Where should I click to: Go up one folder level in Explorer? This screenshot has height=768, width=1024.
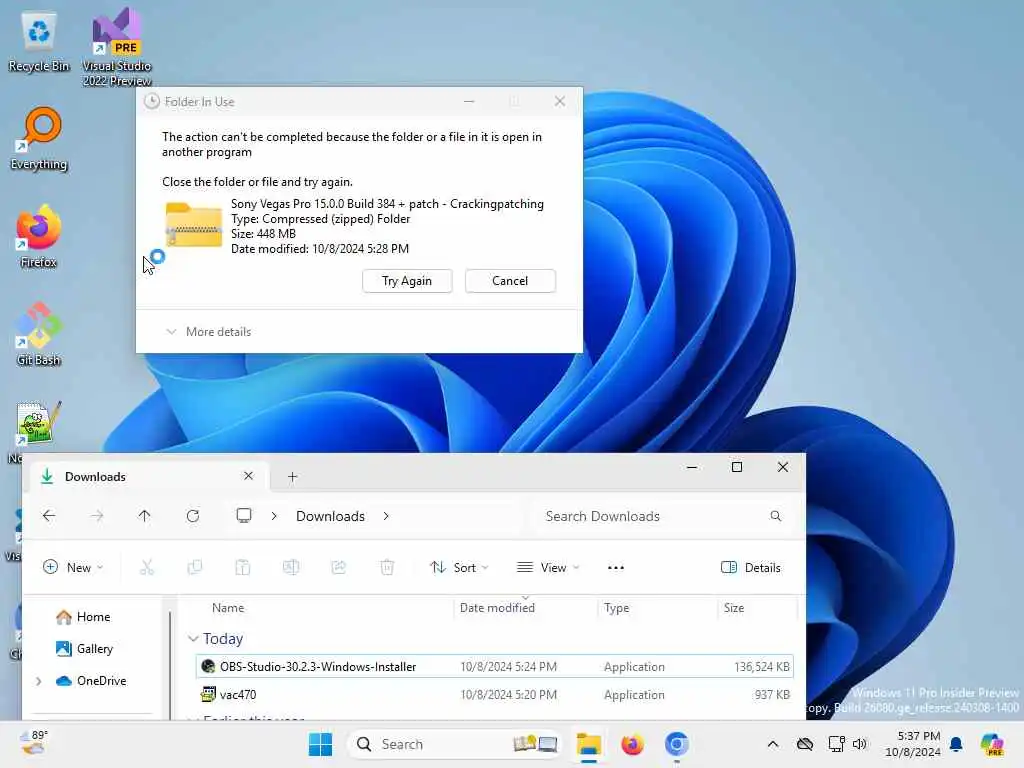[144, 516]
